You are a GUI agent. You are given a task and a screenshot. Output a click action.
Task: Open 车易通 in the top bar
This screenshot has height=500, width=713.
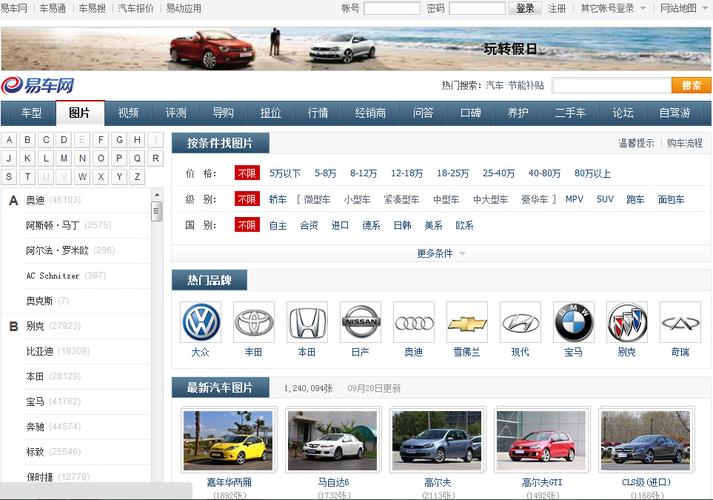point(53,8)
